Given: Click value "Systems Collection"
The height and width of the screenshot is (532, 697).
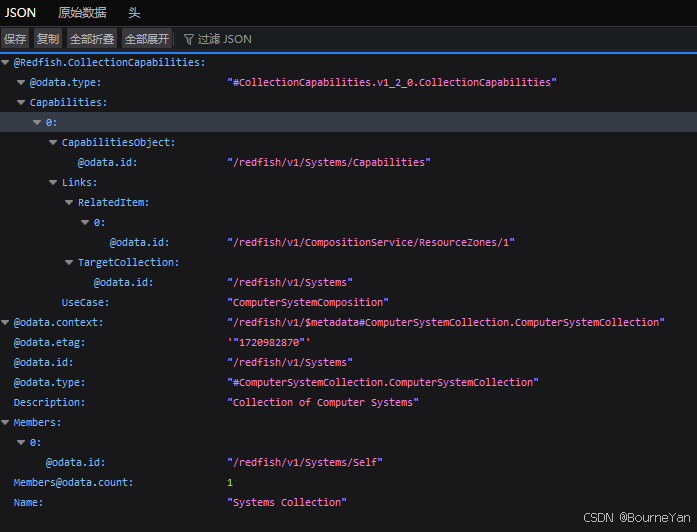Looking at the screenshot, I should (287, 503).
